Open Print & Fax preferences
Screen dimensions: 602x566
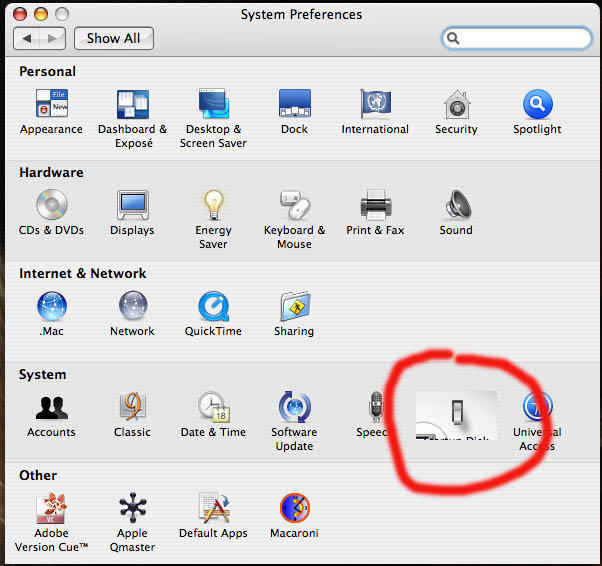pos(376,204)
